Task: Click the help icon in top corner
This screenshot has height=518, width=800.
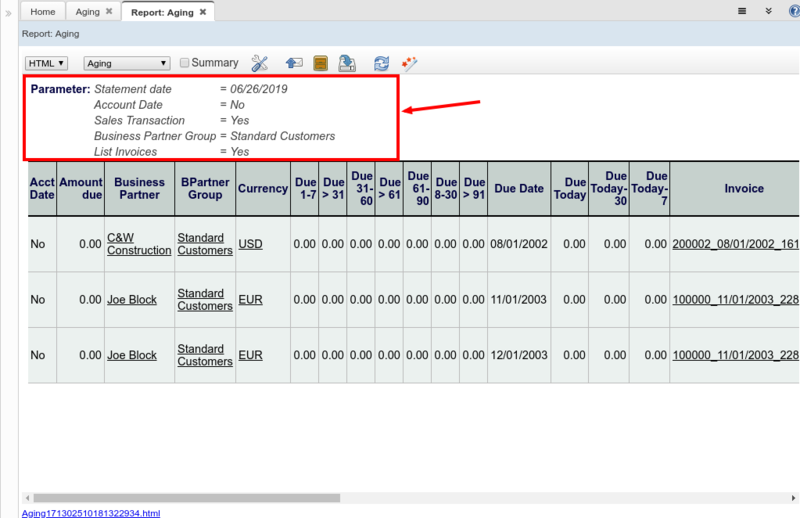Action: point(794,11)
